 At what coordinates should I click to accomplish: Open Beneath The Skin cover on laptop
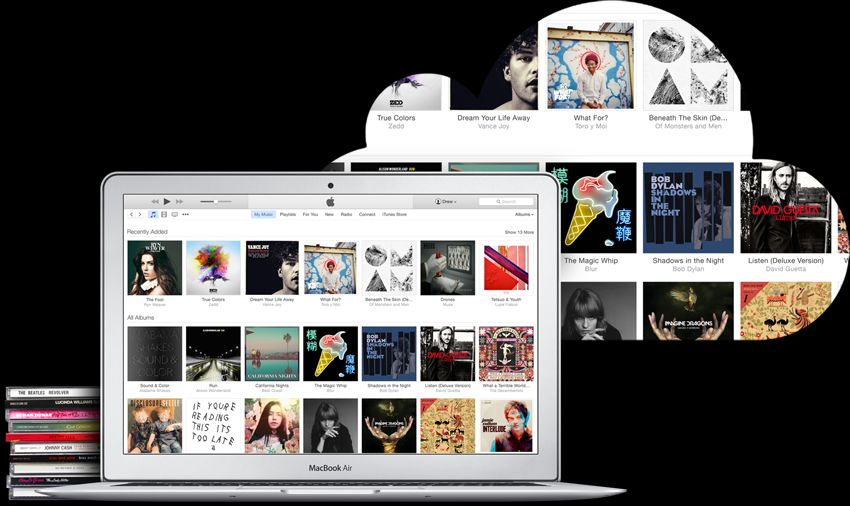point(389,268)
